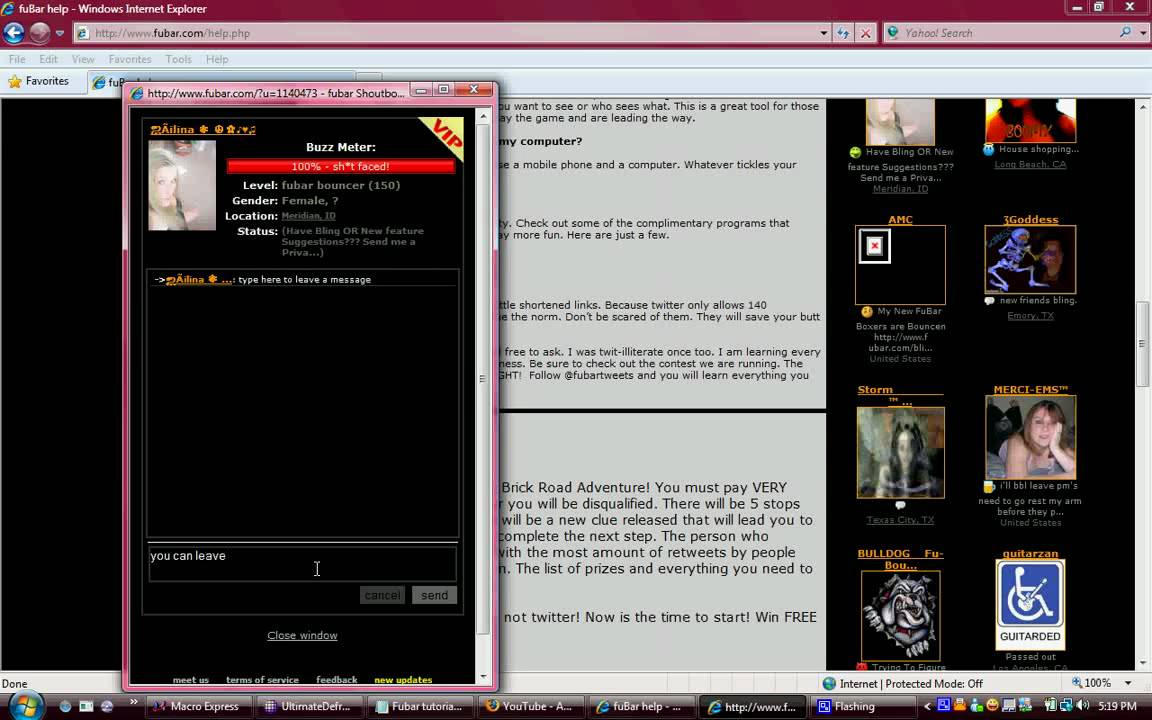Click the meet us footer link
Viewport: 1152px width, 720px height.
(x=191, y=680)
